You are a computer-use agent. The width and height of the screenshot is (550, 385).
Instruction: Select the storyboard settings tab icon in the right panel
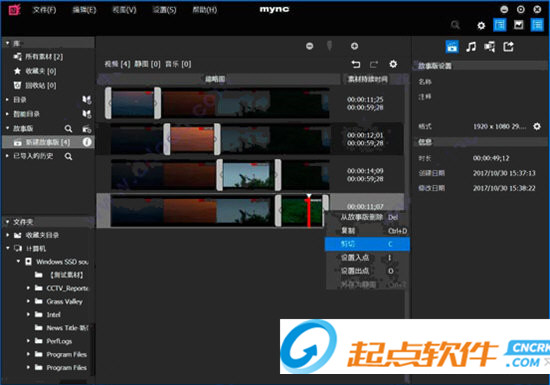452,46
